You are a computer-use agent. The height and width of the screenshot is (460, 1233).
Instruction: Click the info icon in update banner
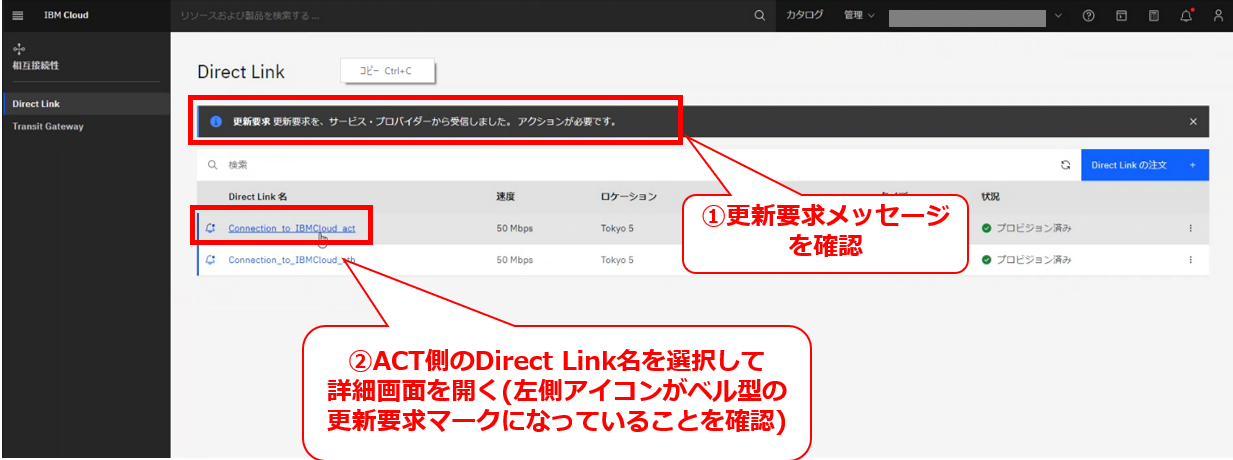[x=215, y=121]
